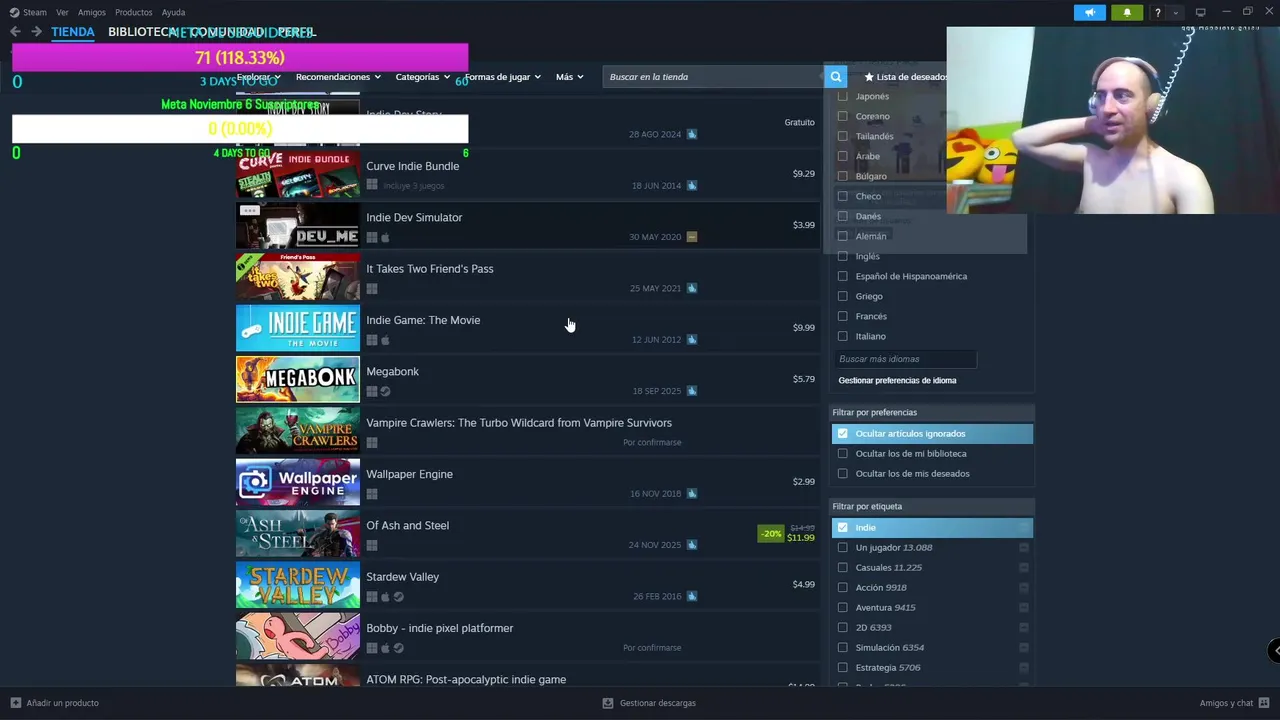Click review icon on Indie Dev Simulator row
The width and height of the screenshot is (1280, 720).
pyautogui.click(x=692, y=237)
